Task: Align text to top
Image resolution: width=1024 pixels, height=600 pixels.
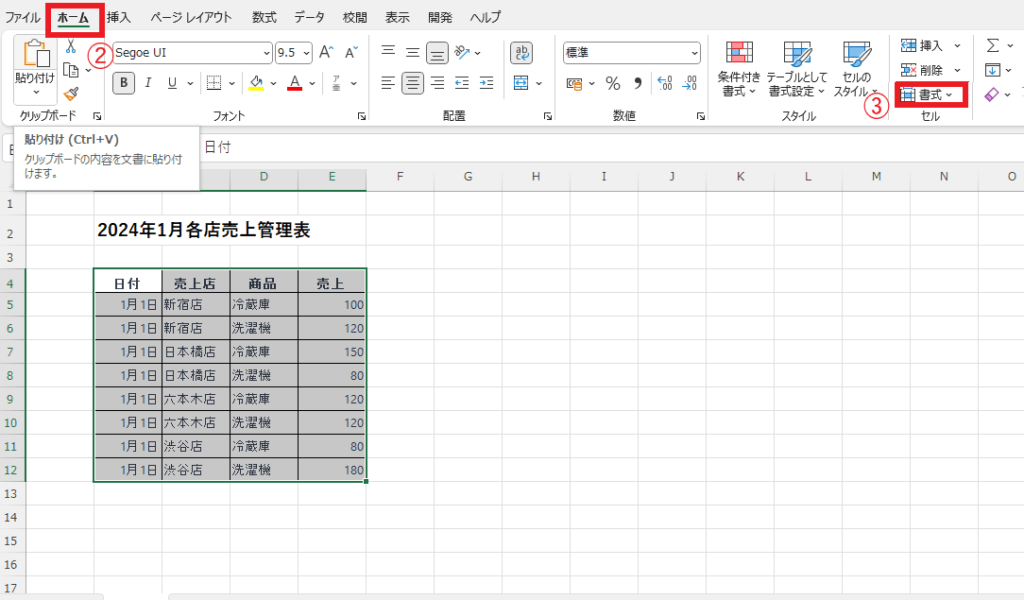Action: 388,52
